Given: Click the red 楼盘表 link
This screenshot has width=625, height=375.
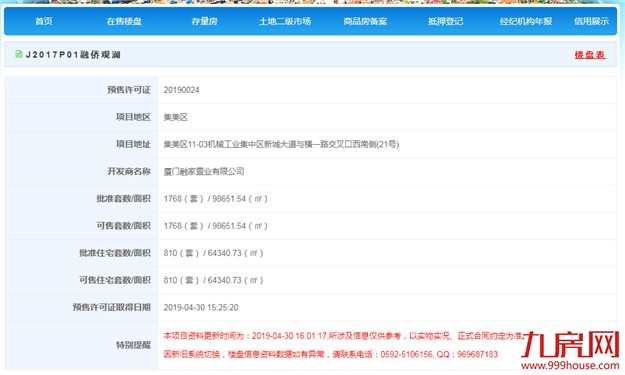Looking at the screenshot, I should (590, 55).
